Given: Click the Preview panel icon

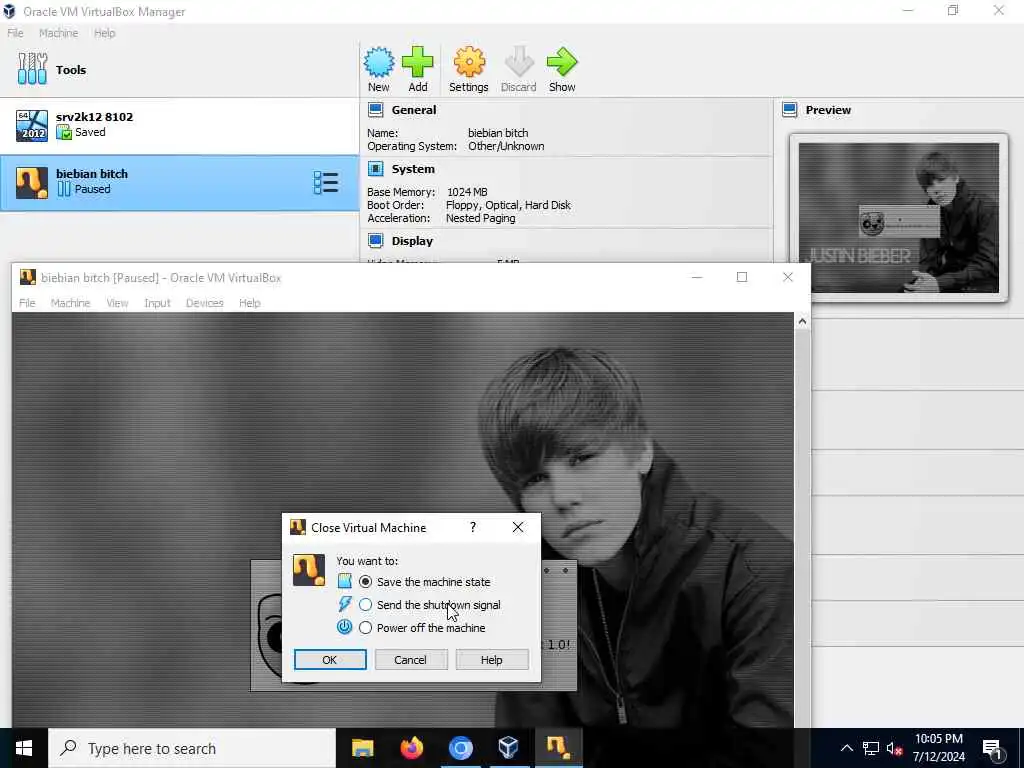Looking at the screenshot, I should (790, 110).
